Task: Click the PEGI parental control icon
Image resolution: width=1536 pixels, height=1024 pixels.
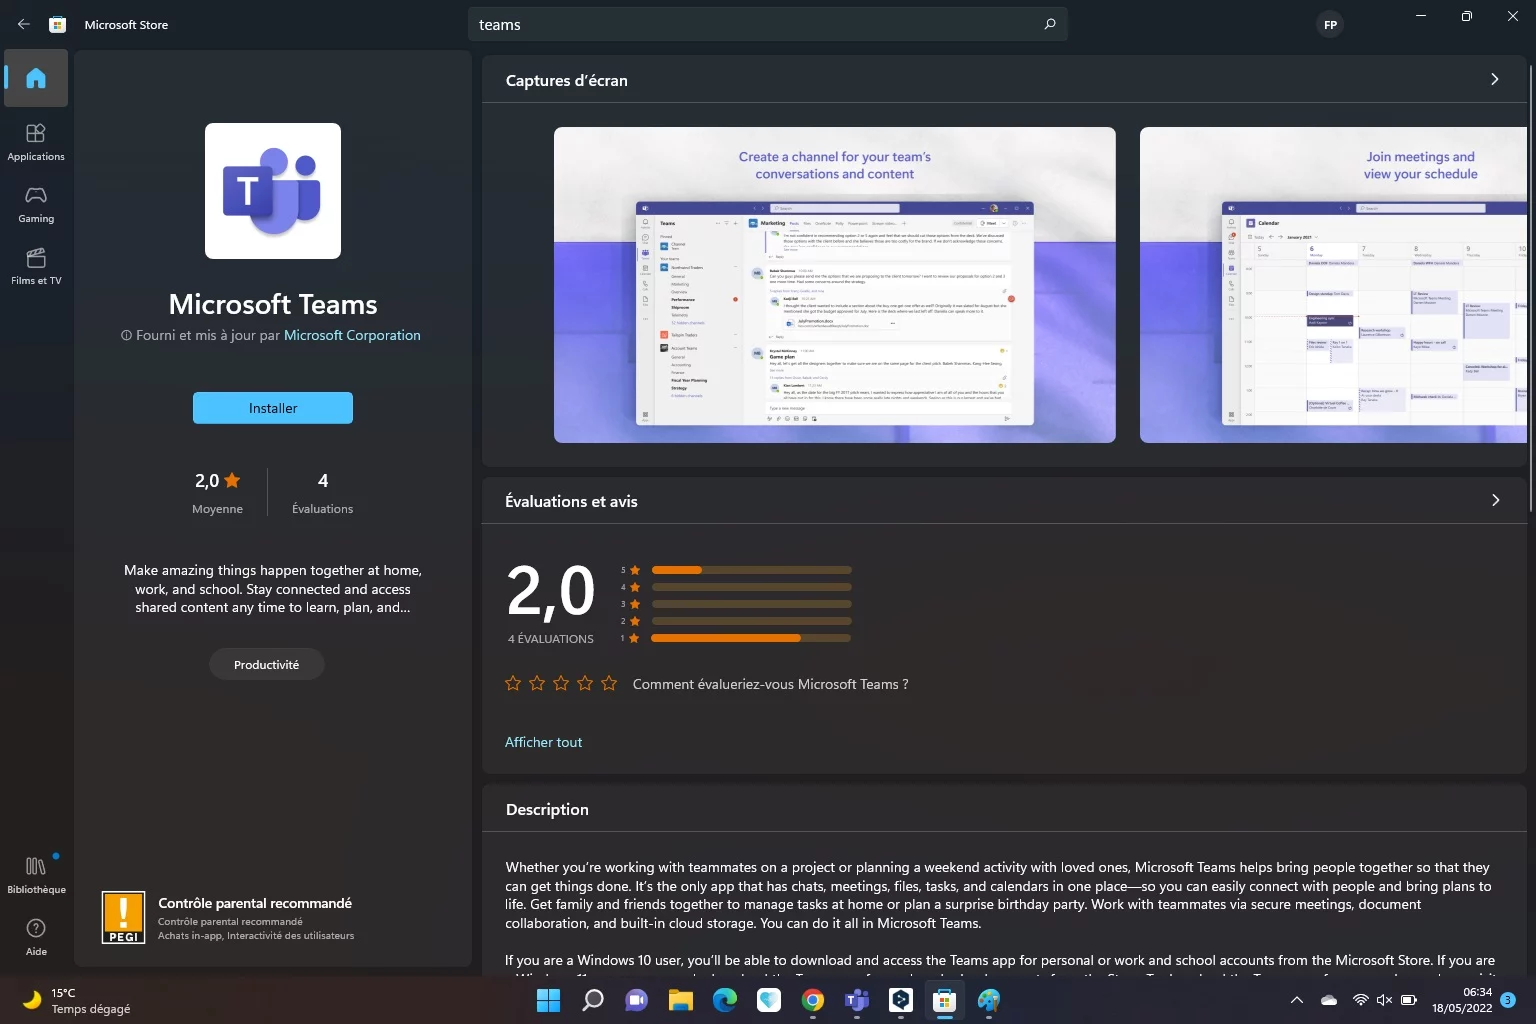Action: coord(123,918)
